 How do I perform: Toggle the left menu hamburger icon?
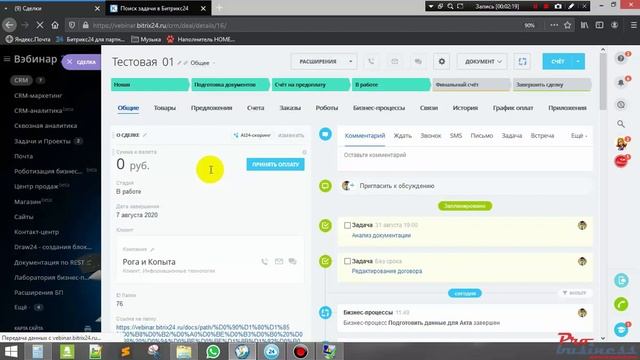coord(7,59)
